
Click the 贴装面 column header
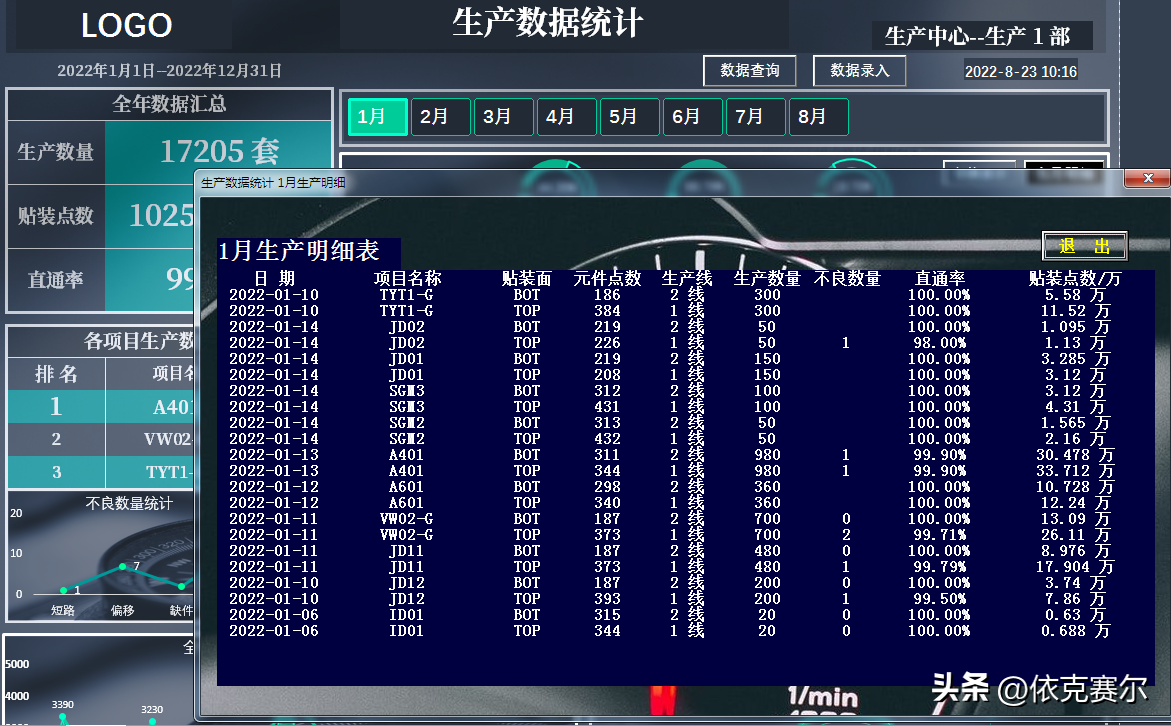(x=527, y=279)
